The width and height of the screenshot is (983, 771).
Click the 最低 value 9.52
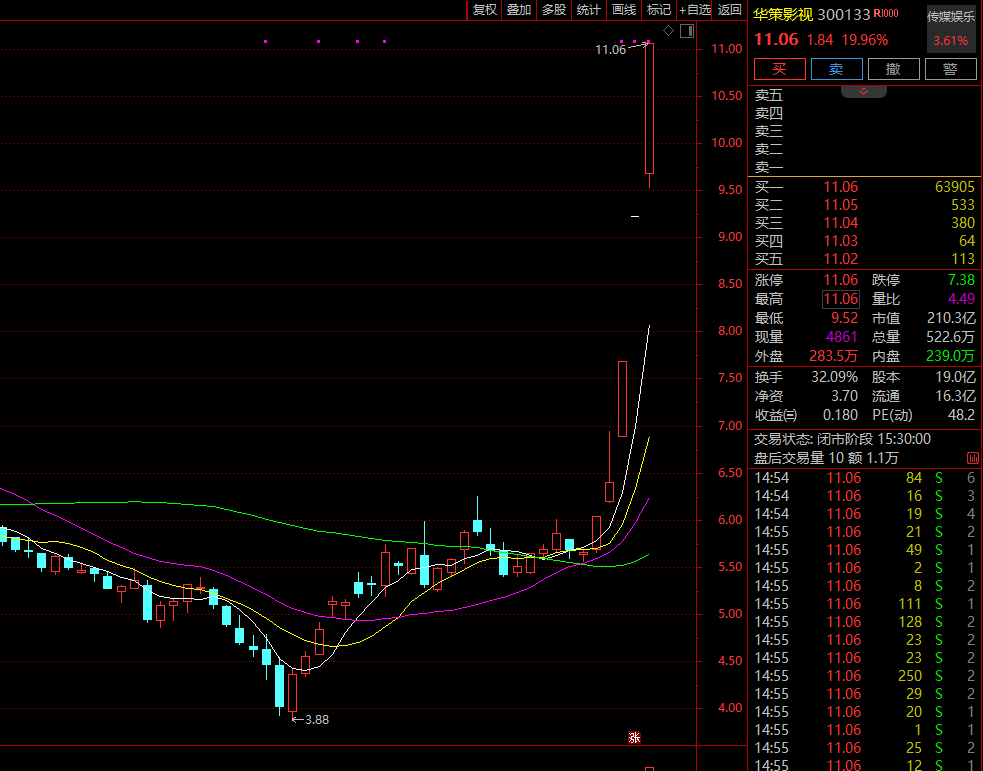pos(844,318)
